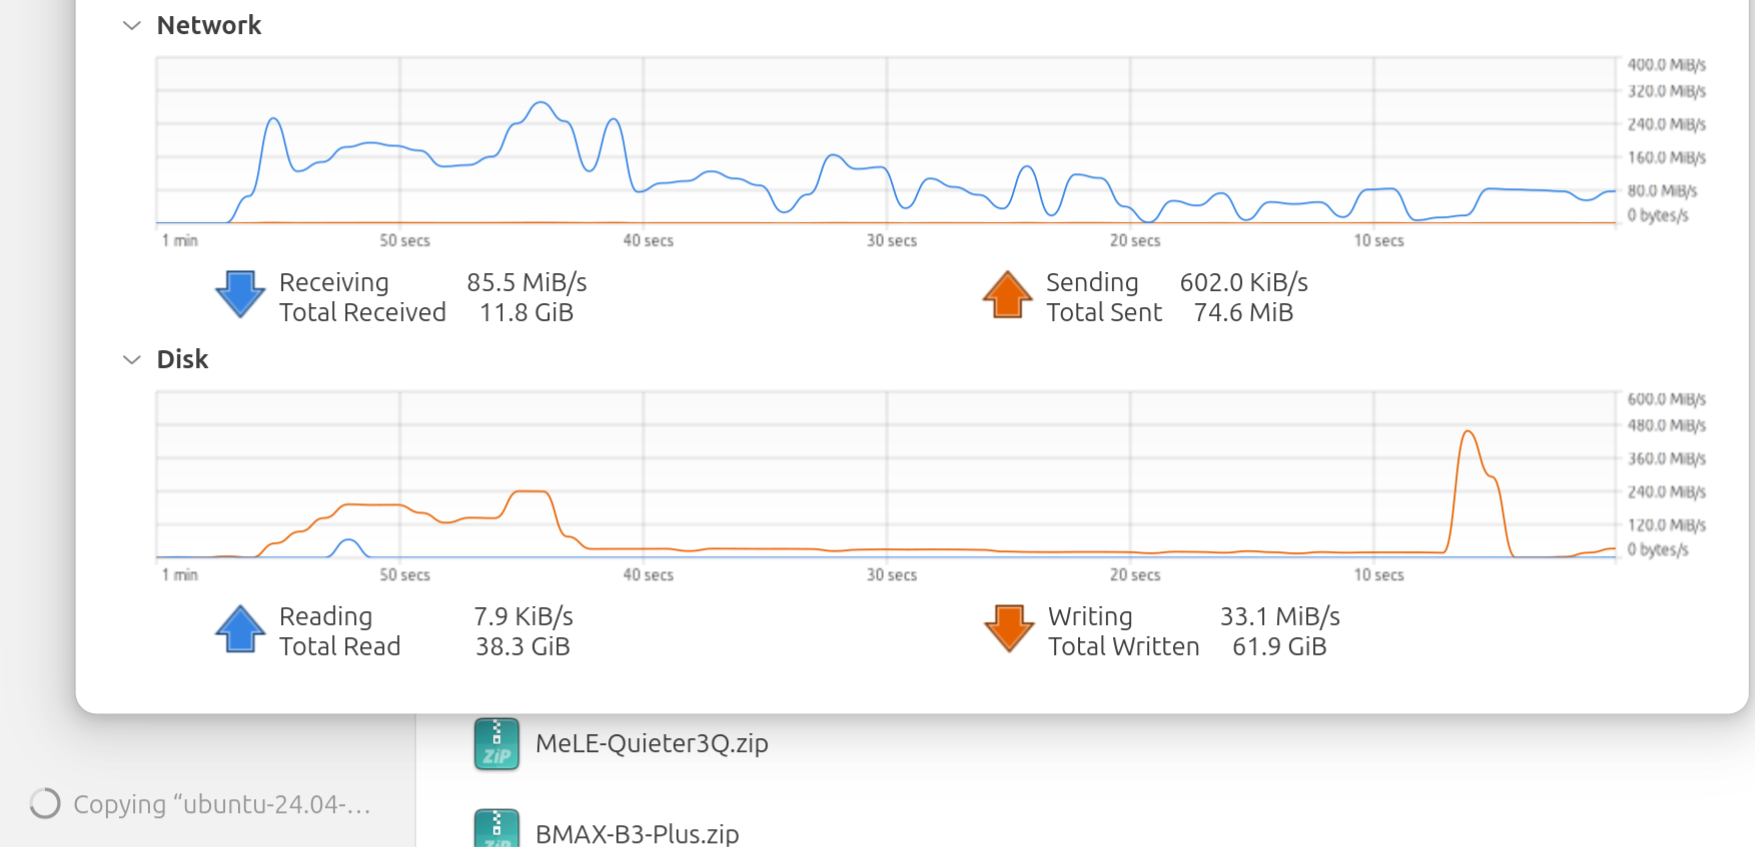Click the Total Written value 61.9 GiB
This screenshot has height=847, width=1755.
1279,646
